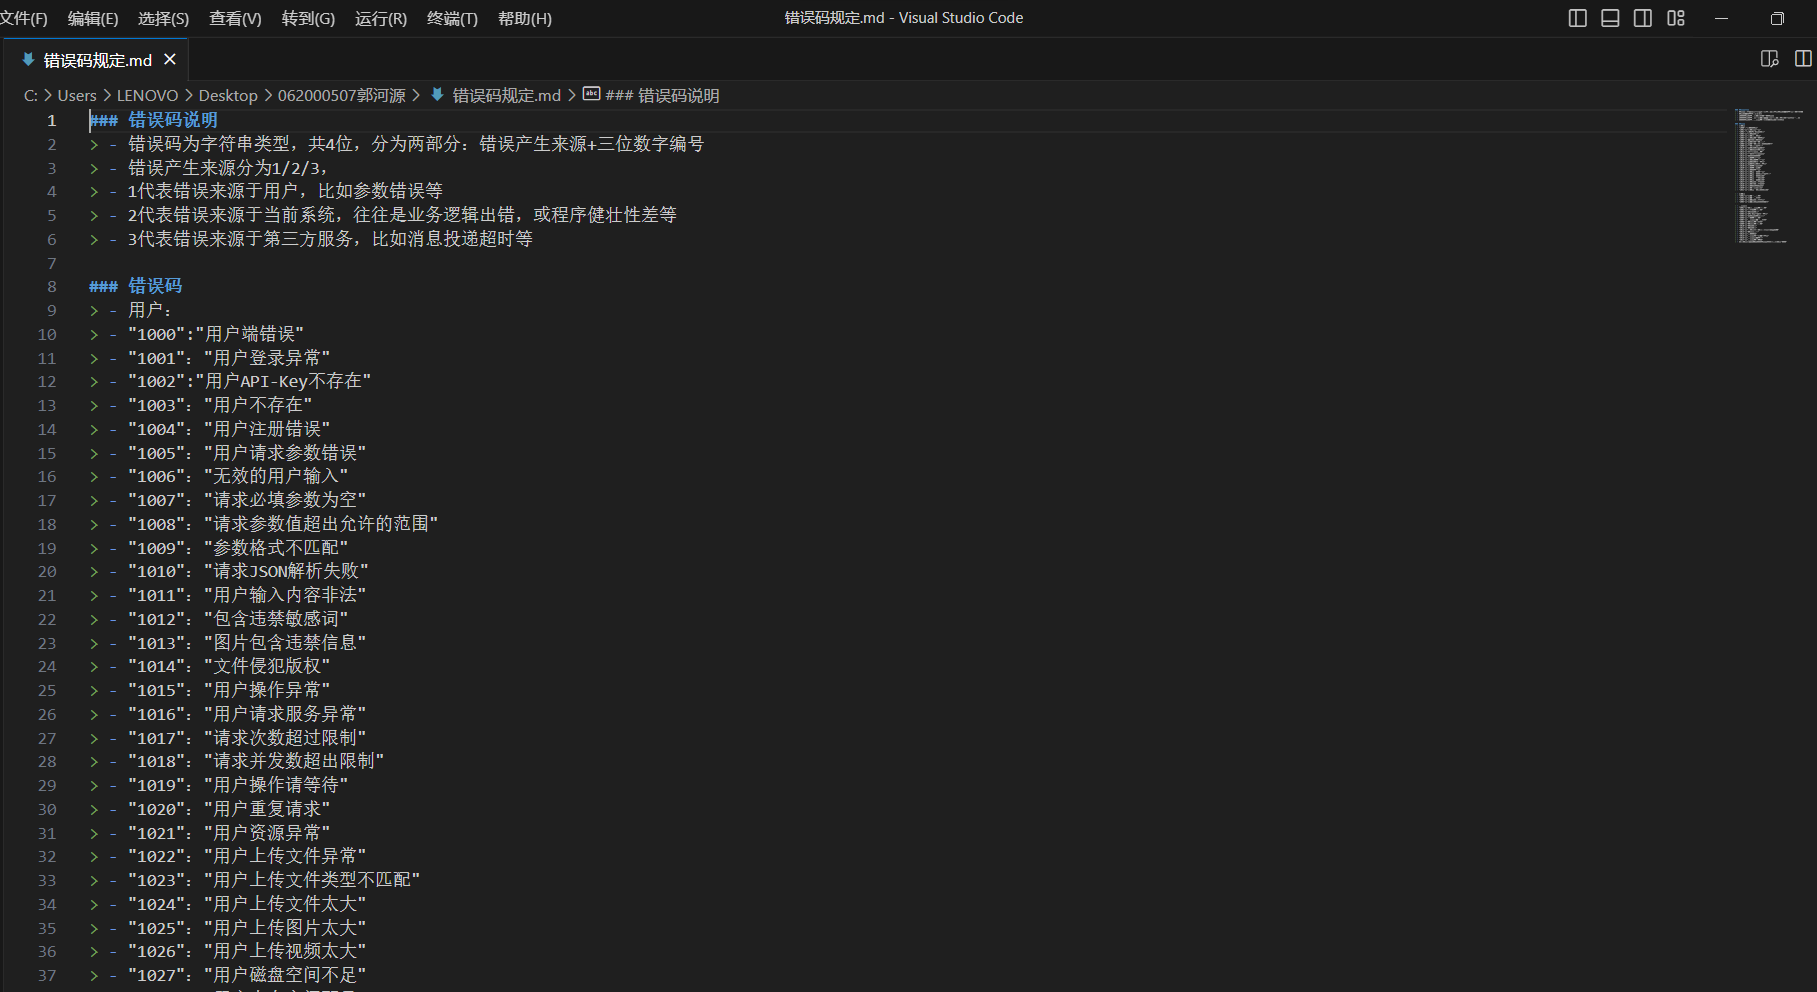Screen dimensions: 1817x992
Task: Close the 错误码规定.md tab
Action: [170, 60]
